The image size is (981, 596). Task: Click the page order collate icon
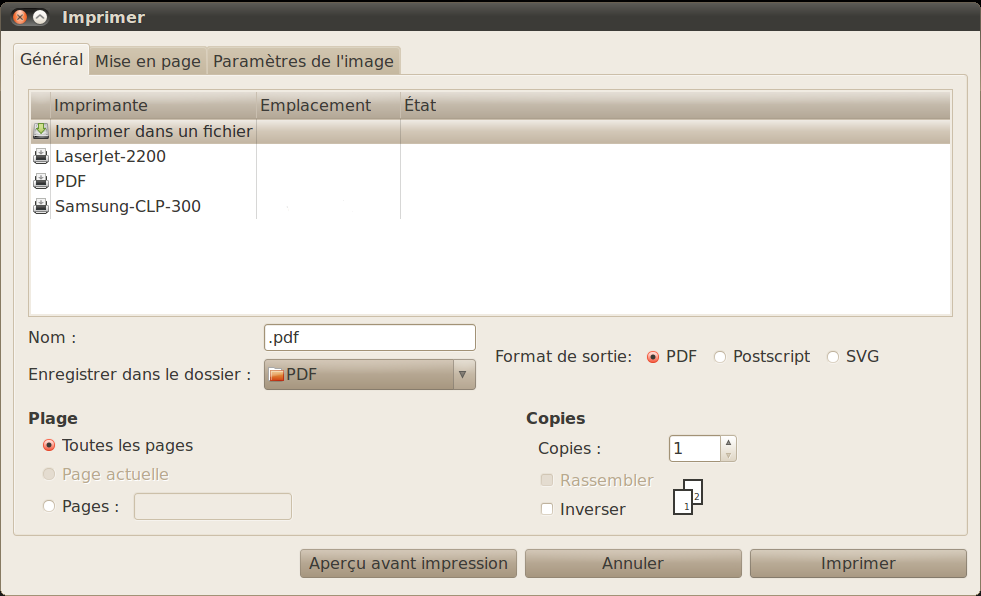(688, 497)
